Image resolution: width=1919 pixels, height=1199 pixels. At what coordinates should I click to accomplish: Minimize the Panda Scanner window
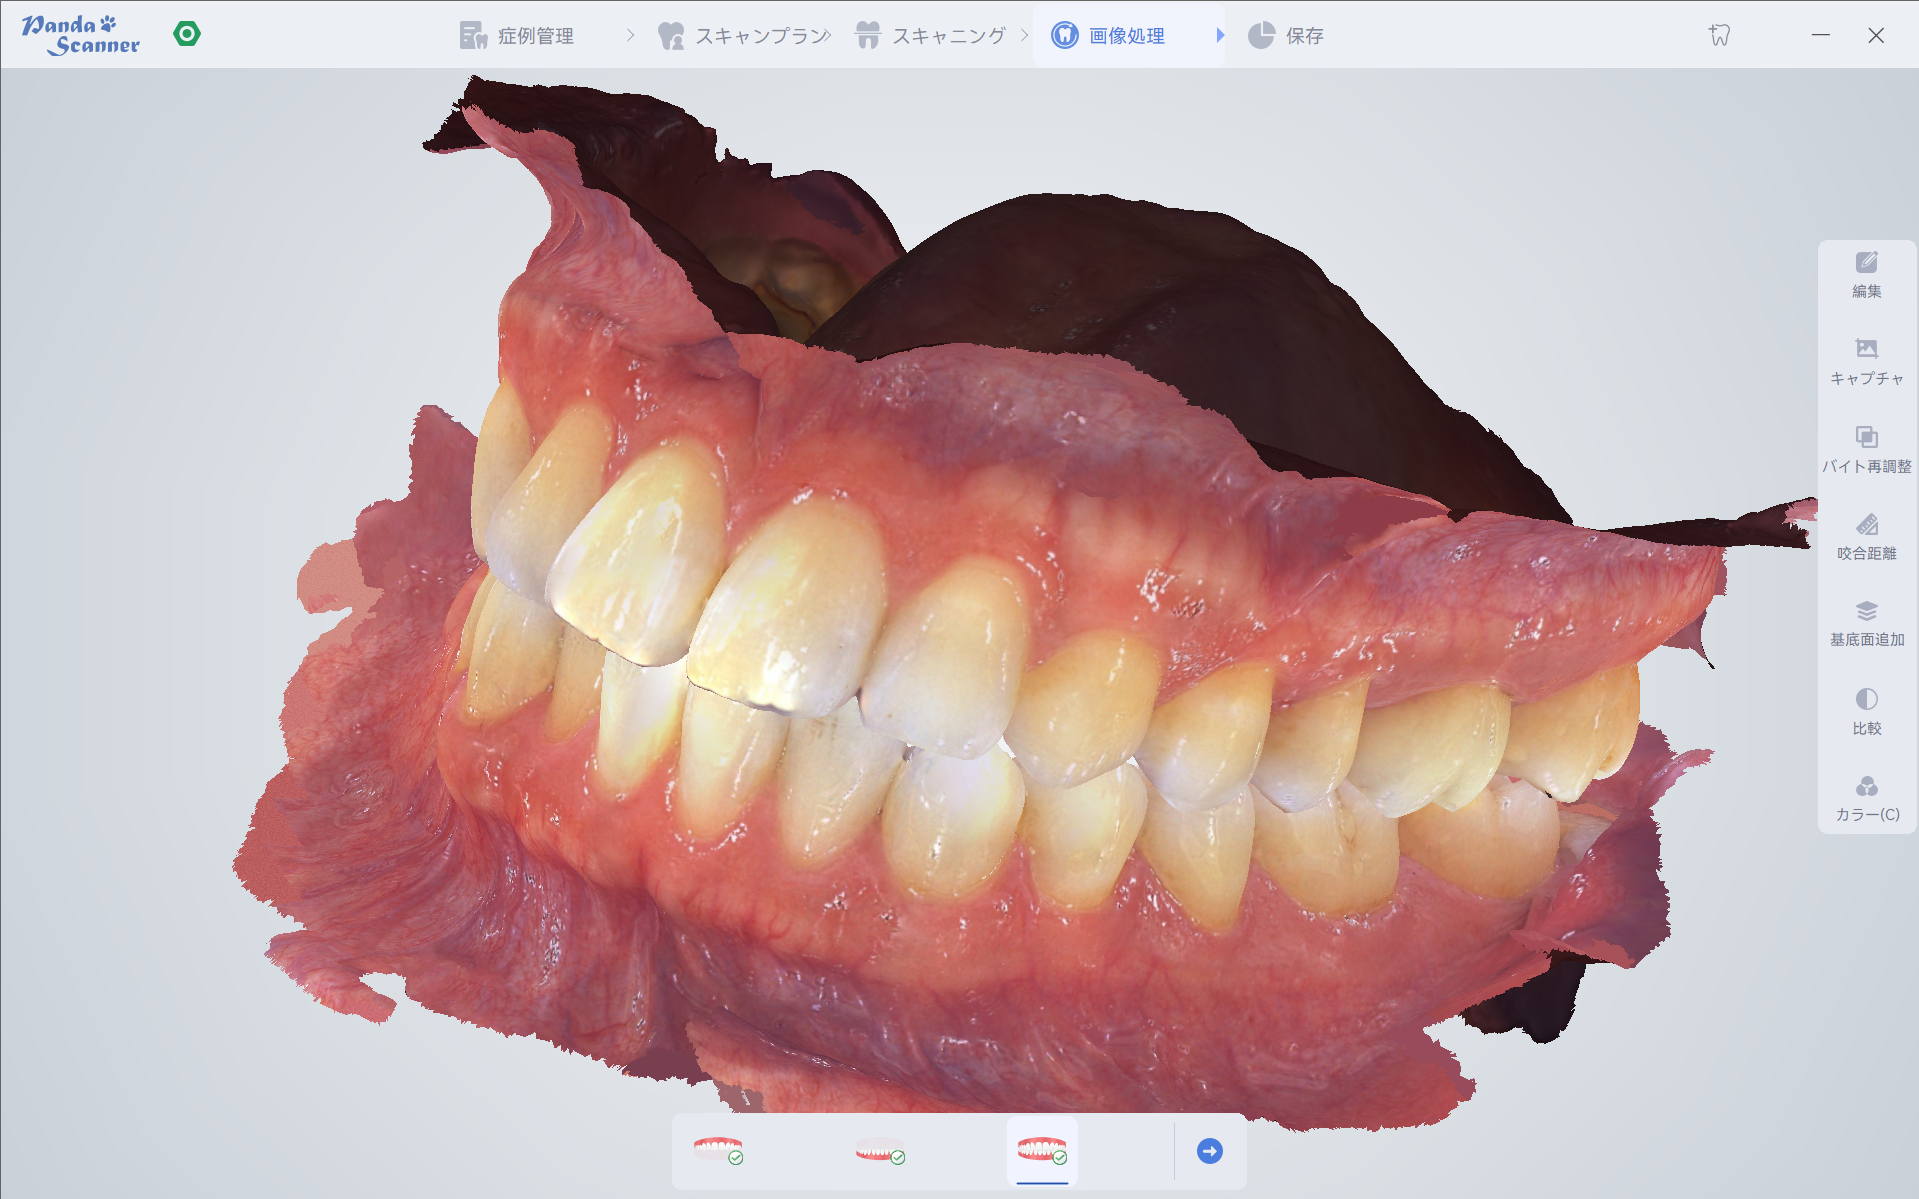(x=1820, y=35)
